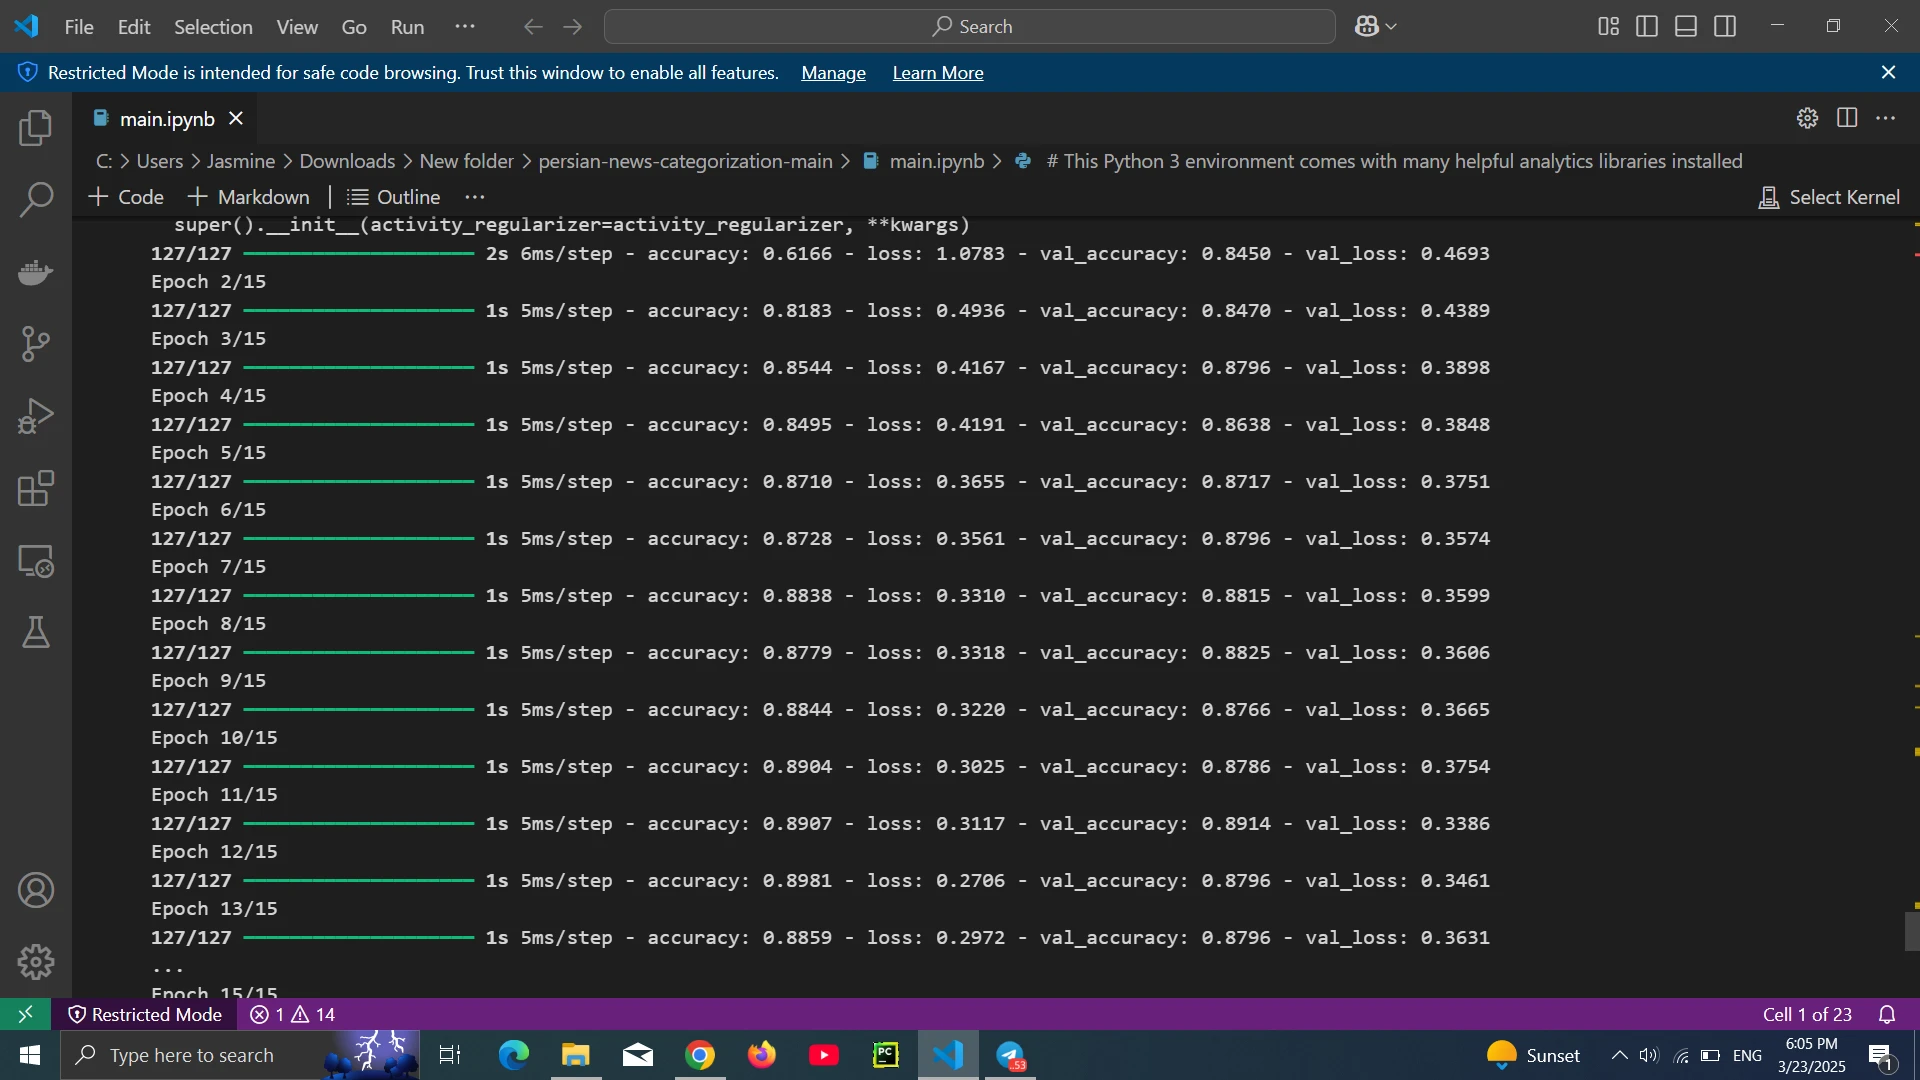Screen dimensions: 1920x1080
Task: Click the command center Search field
Action: (969, 27)
